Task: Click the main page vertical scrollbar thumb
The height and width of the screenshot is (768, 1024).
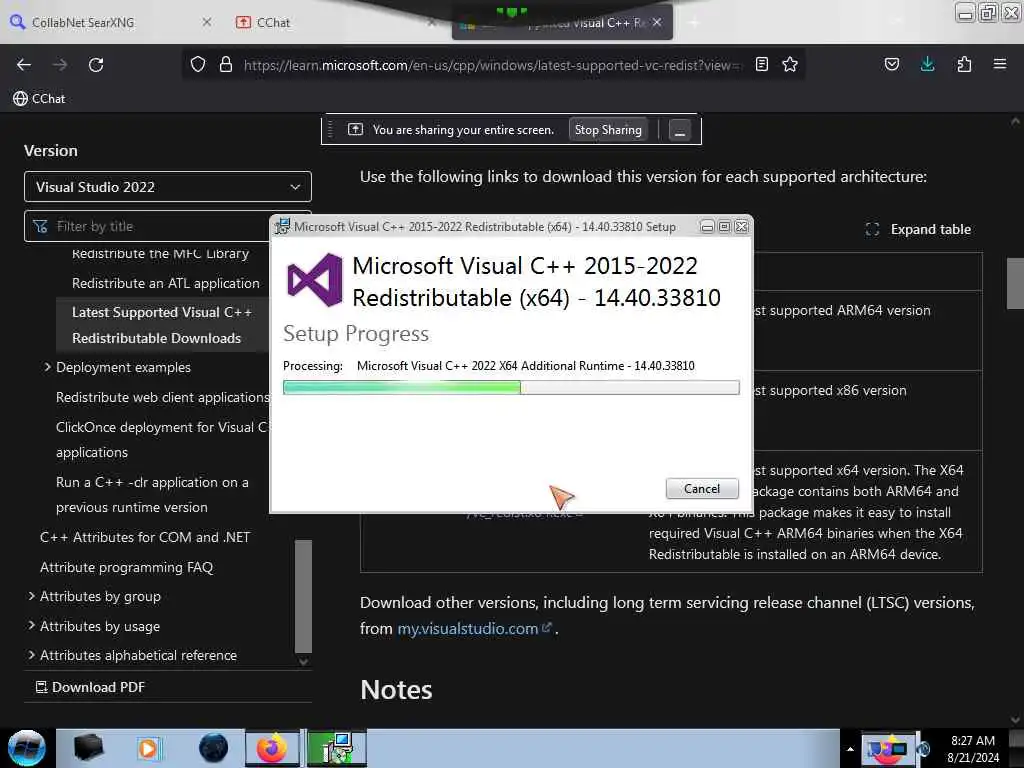Action: [x=1015, y=283]
